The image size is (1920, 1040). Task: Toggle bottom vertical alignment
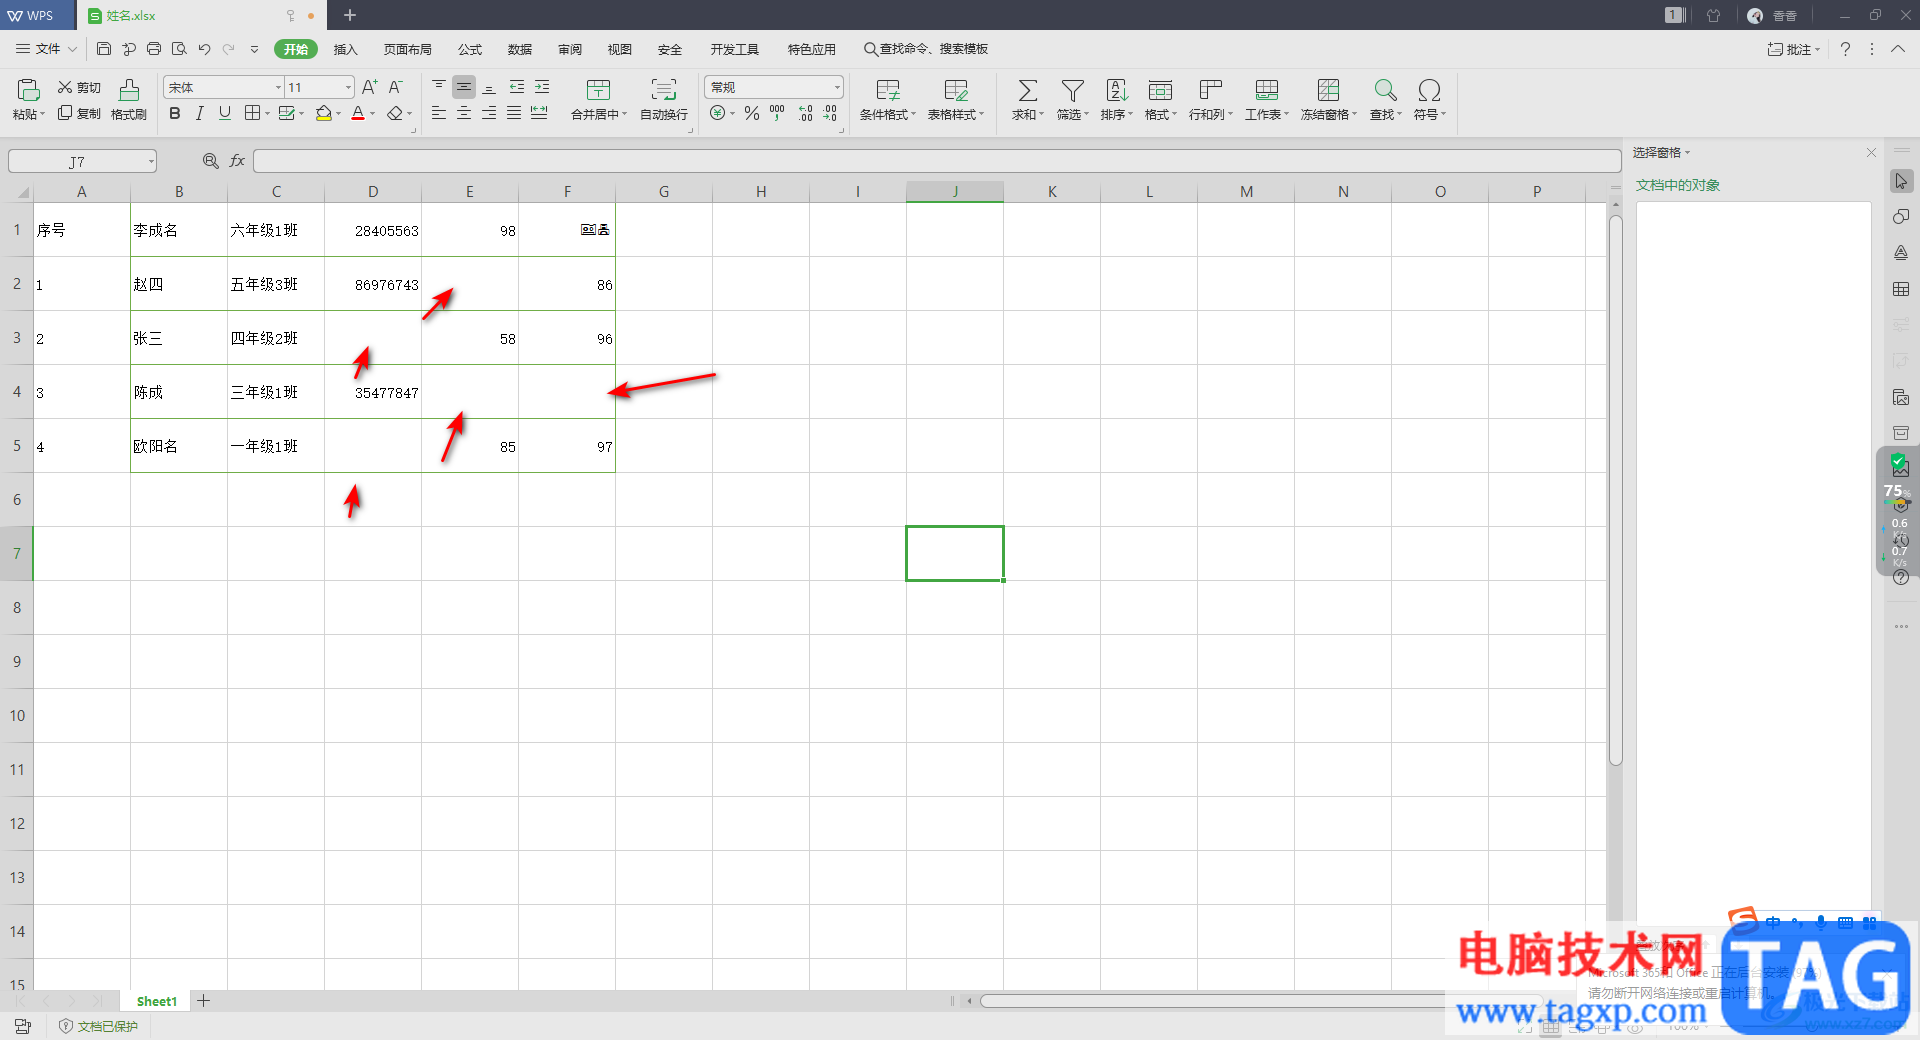[489, 87]
